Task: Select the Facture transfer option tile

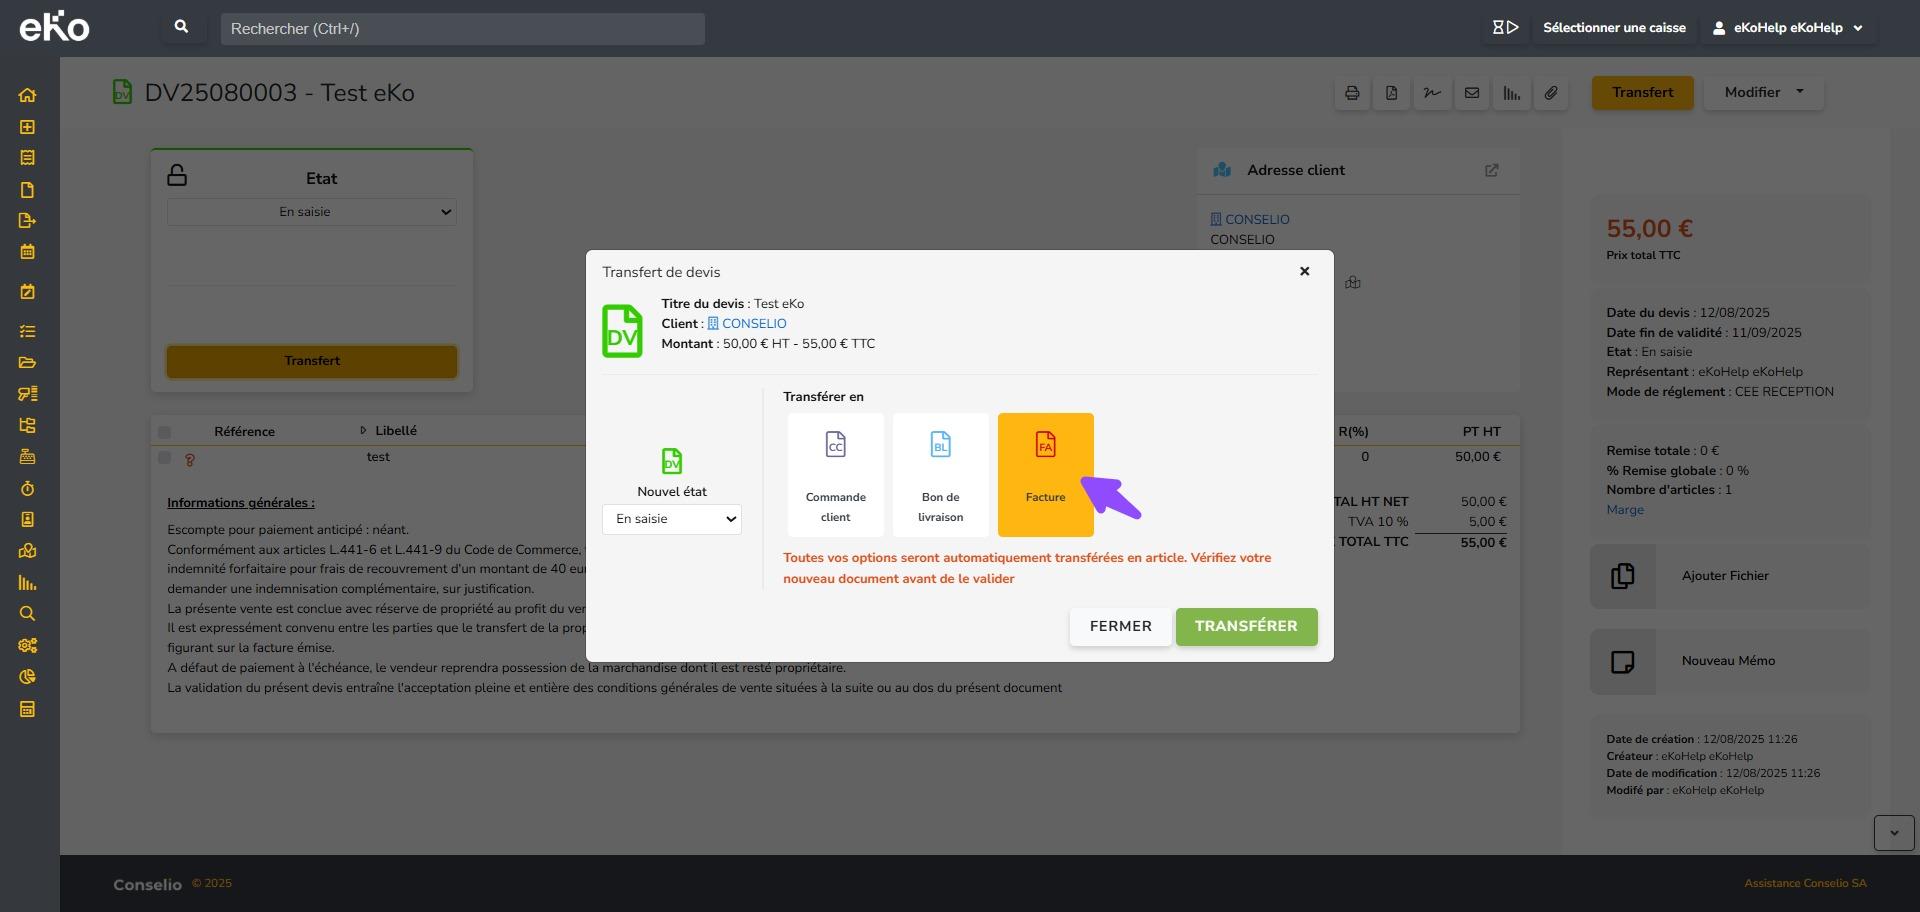Action: [1045, 475]
